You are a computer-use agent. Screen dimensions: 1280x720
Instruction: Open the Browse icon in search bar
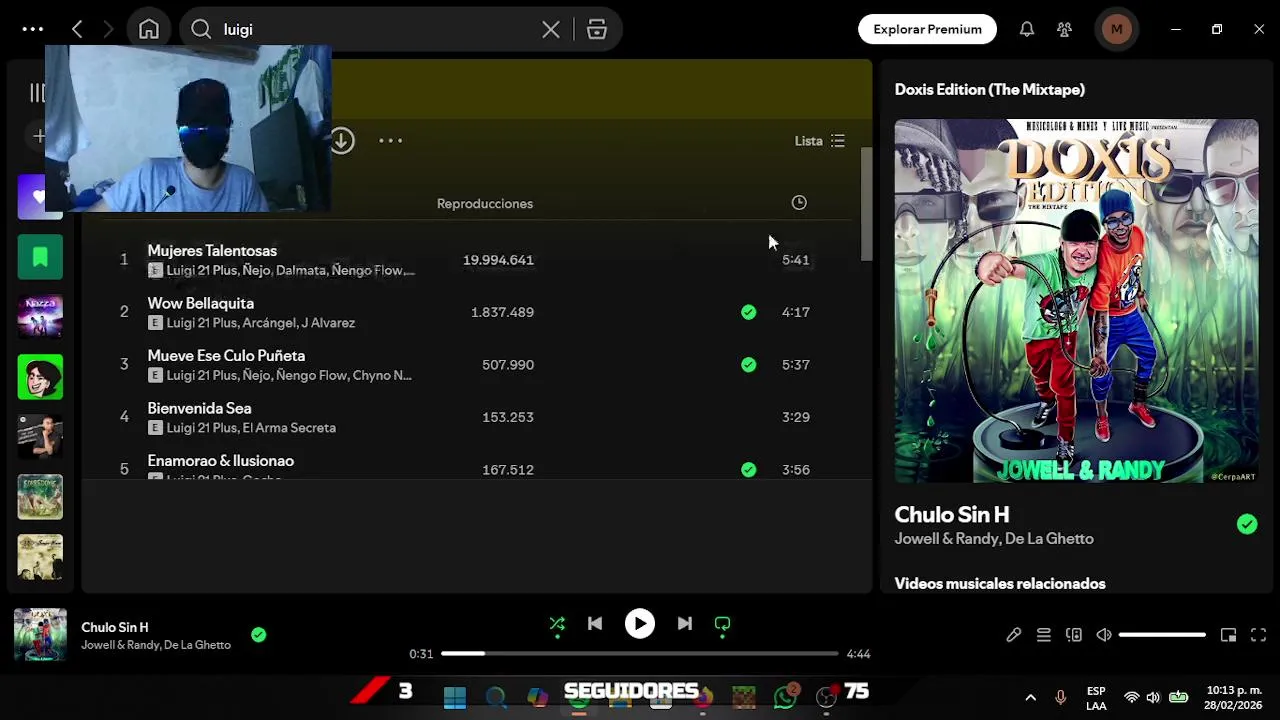(597, 29)
